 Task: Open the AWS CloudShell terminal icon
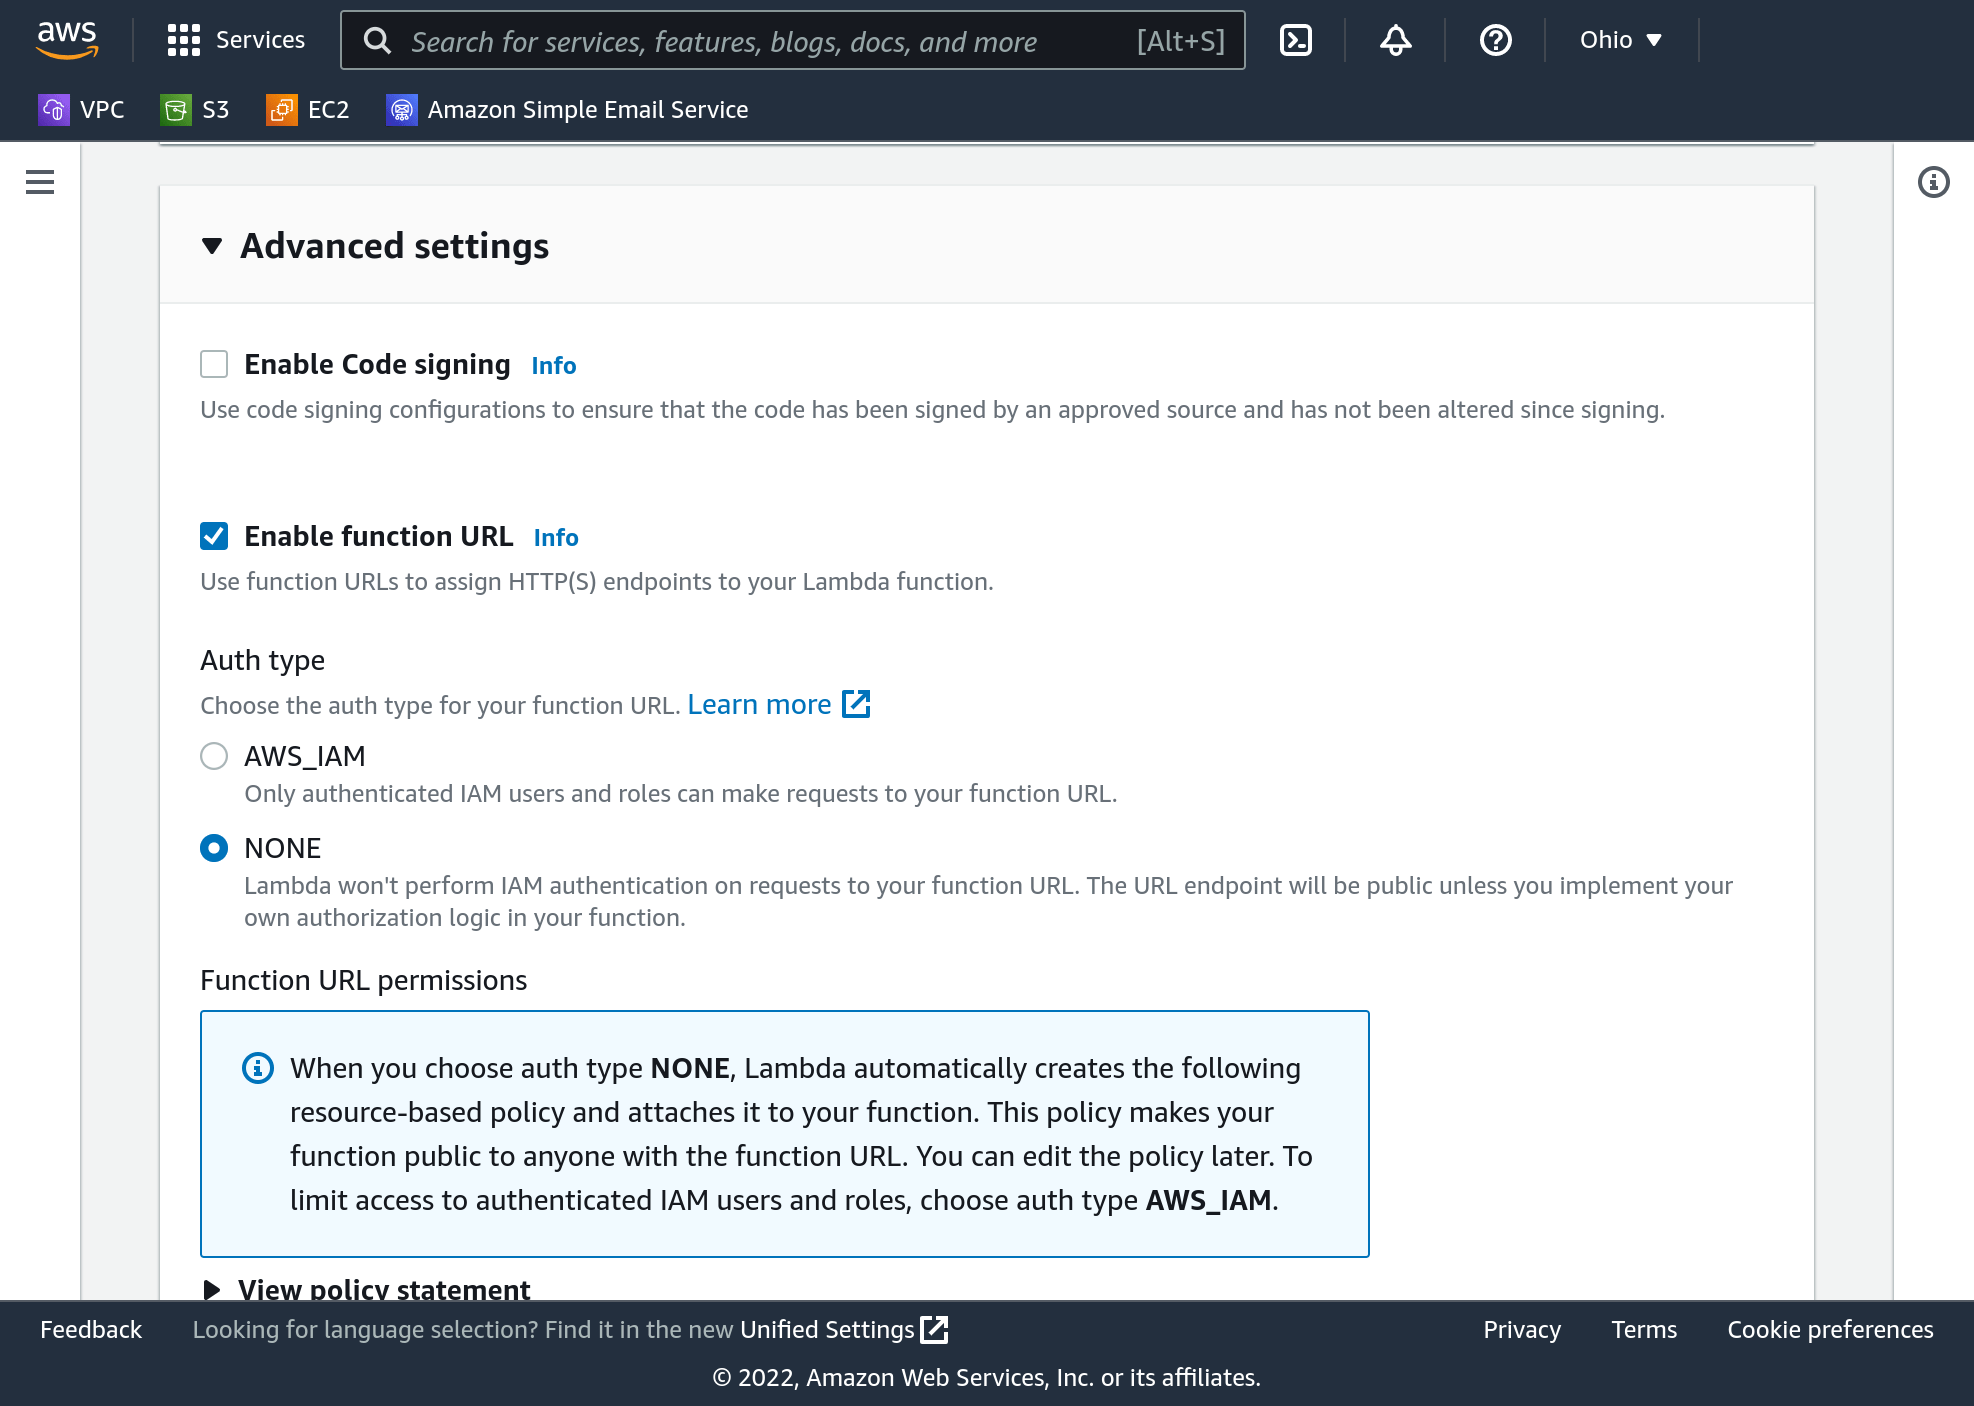click(x=1295, y=40)
